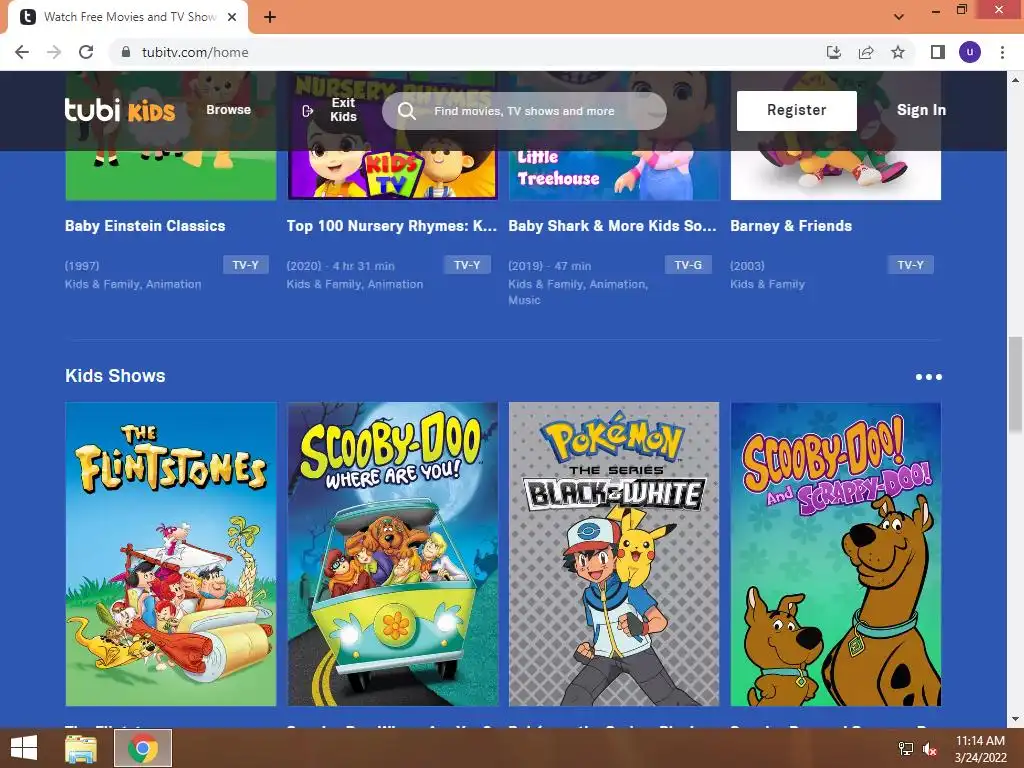Open Top 100 Nursery Rhymes title
Screen dimensions: 1024x768
[392, 226]
